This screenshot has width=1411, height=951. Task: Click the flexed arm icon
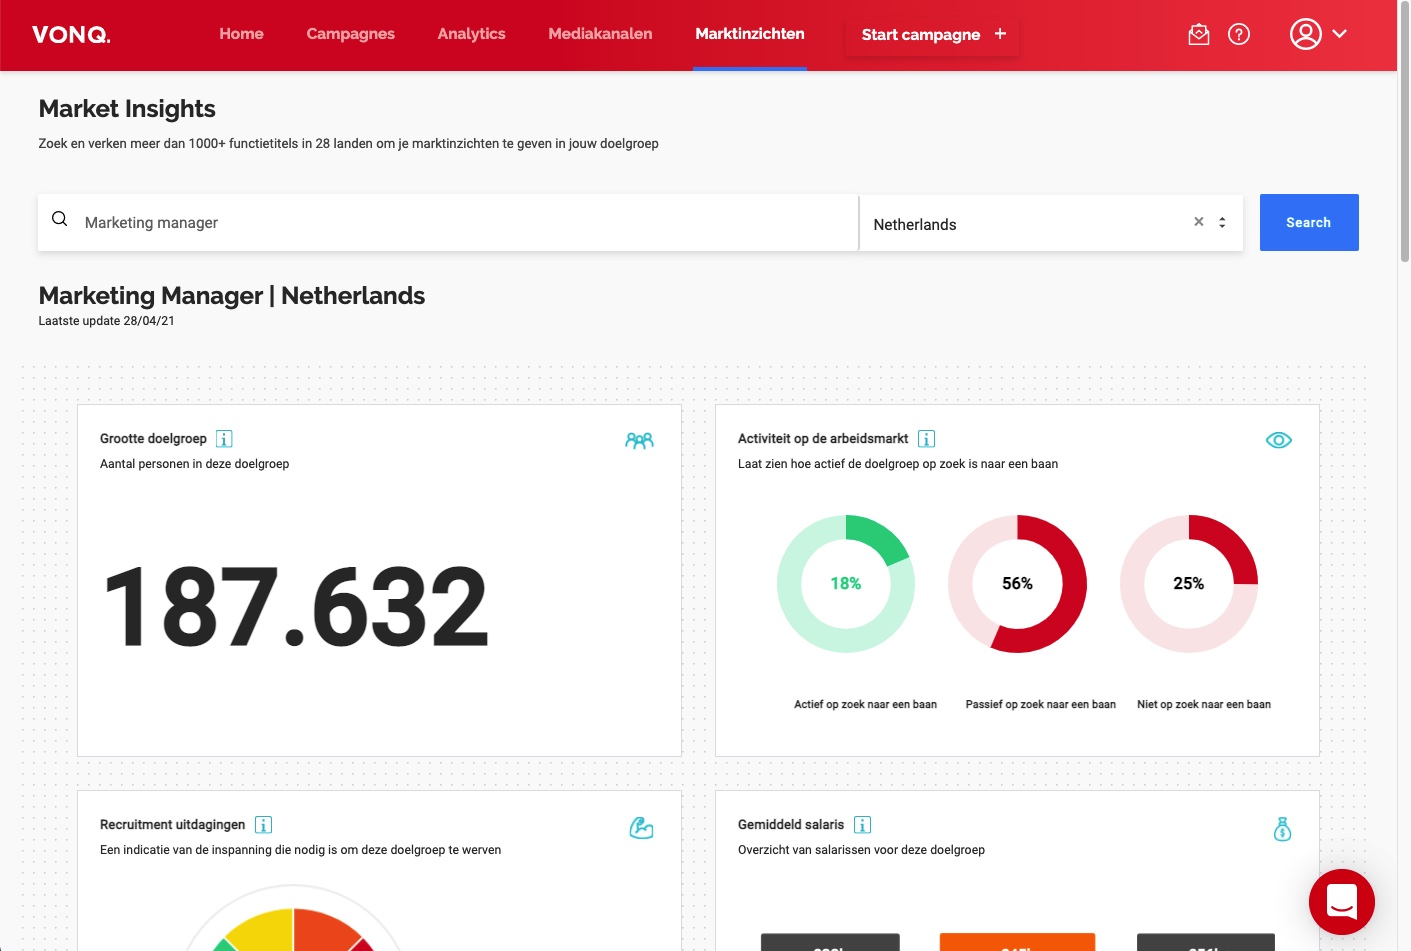(x=641, y=828)
